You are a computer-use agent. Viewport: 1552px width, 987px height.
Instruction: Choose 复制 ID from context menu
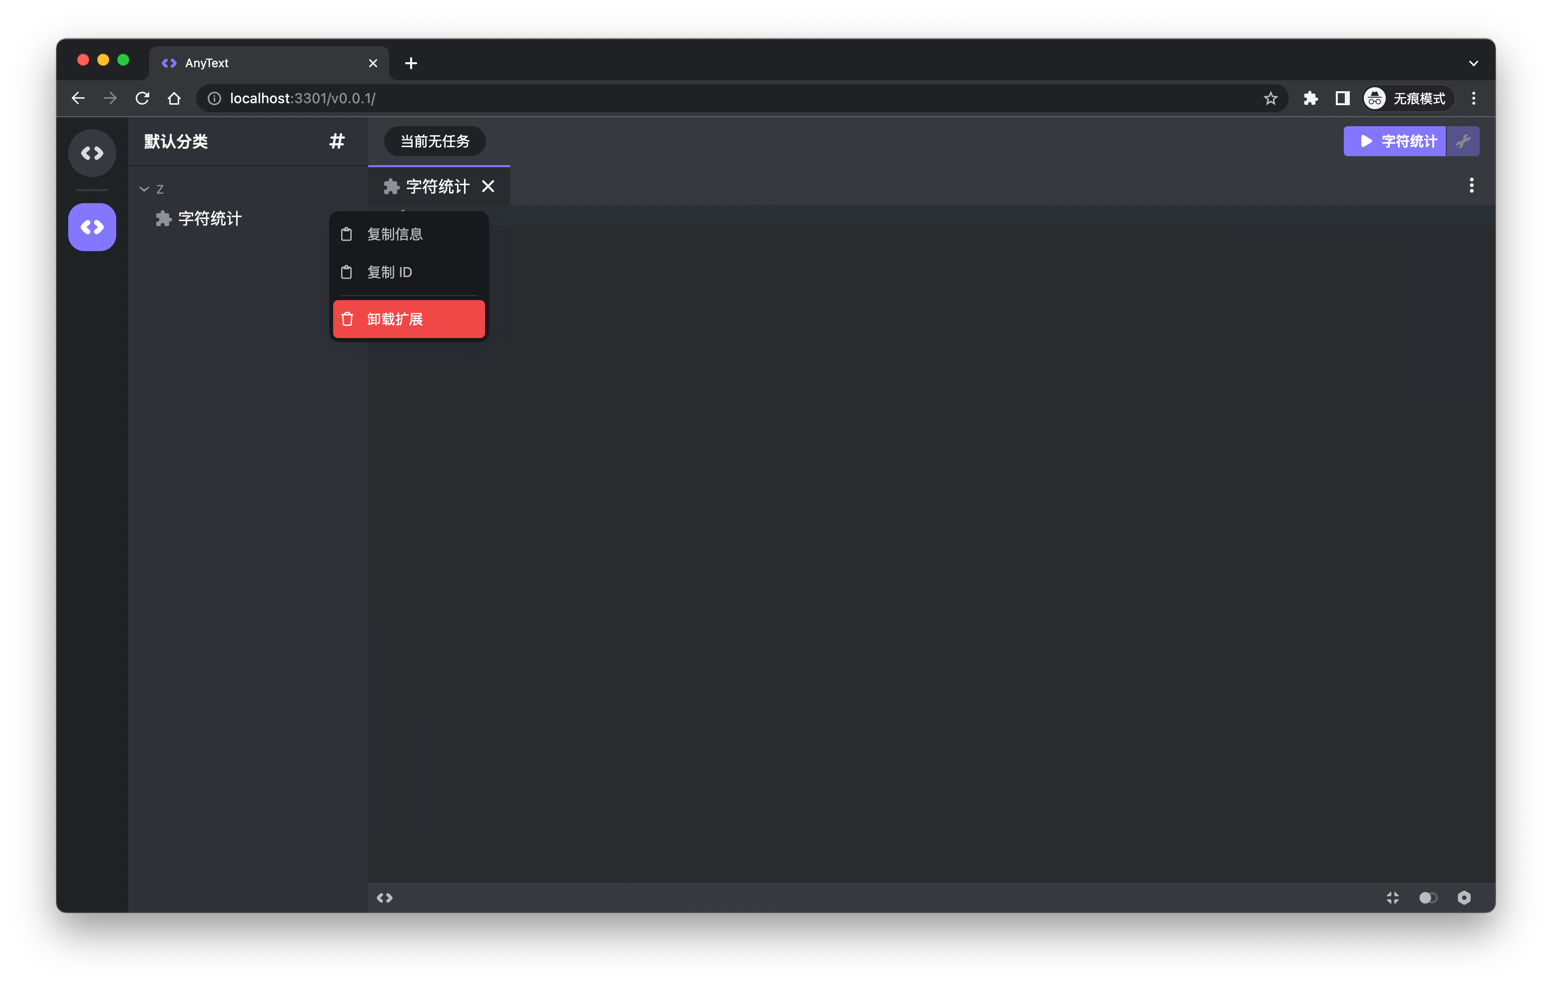click(x=409, y=272)
